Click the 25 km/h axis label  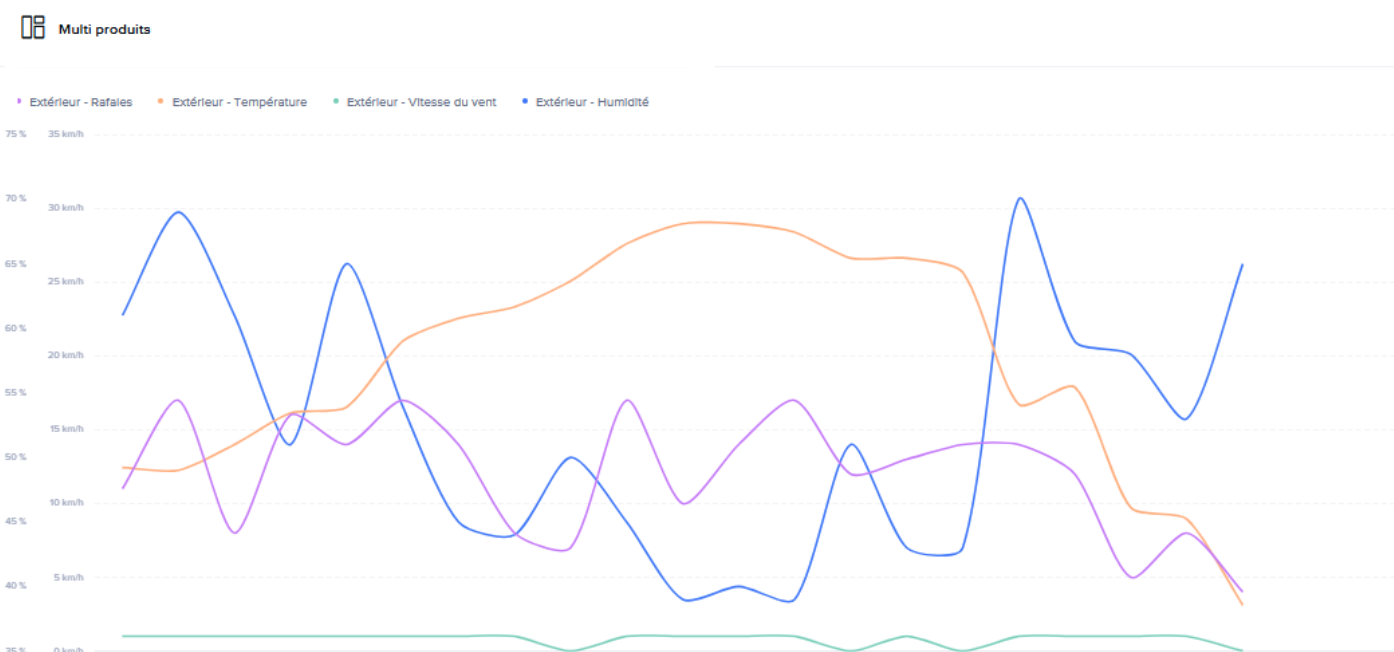(x=66, y=281)
